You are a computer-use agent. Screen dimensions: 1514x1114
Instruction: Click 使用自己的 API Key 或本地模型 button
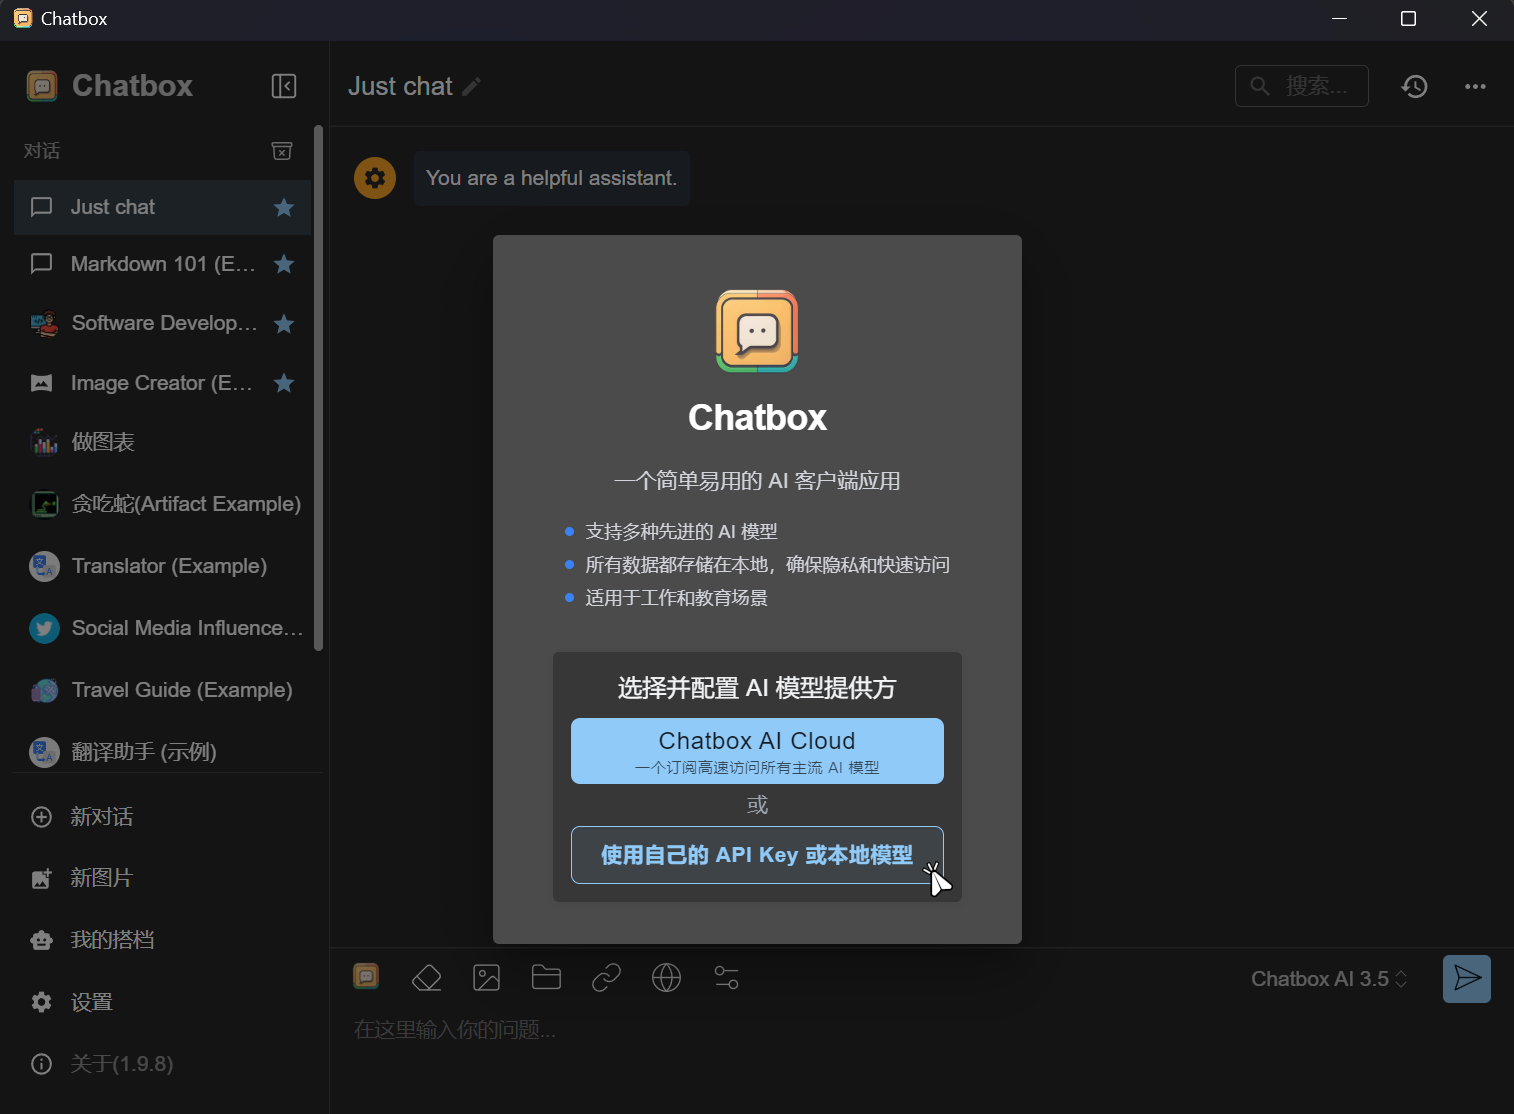(757, 855)
